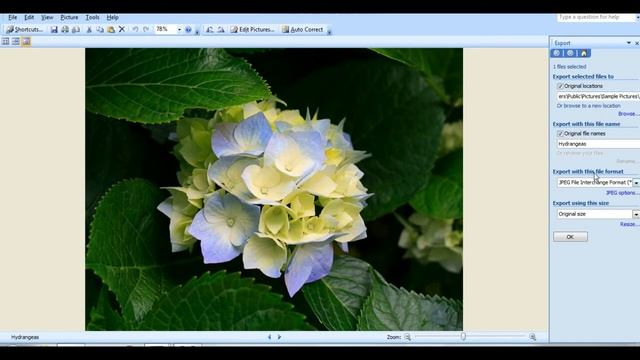Click the blue Help icon in the toolbar

click(x=188, y=29)
